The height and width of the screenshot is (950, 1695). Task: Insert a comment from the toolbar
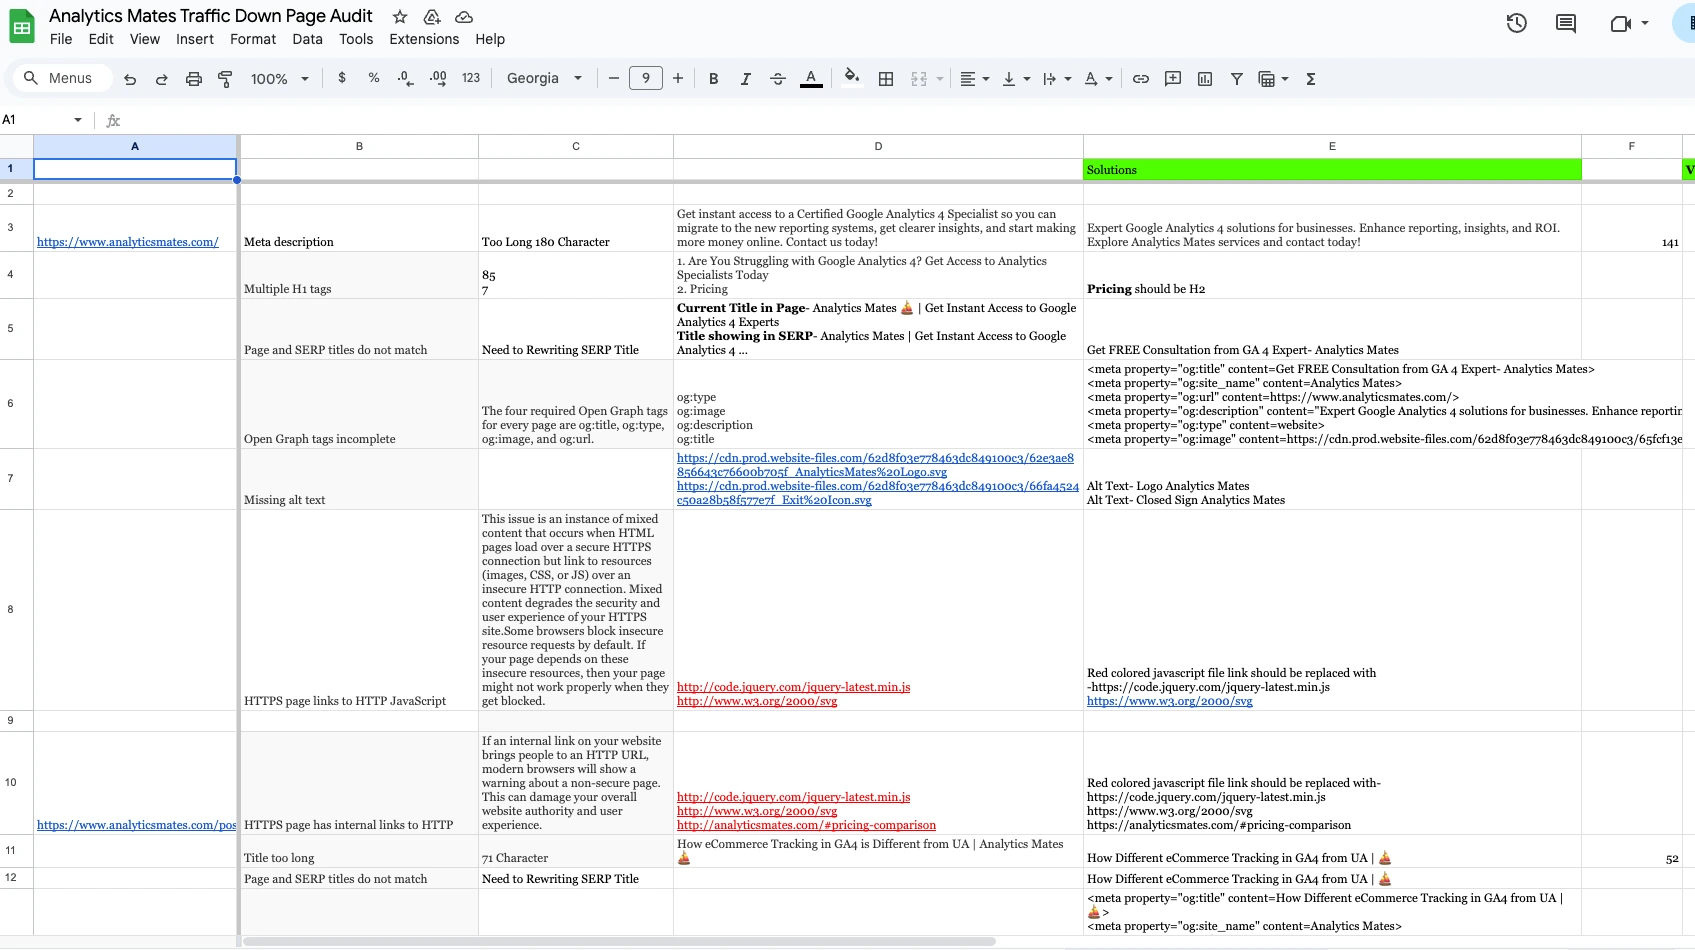tap(1173, 79)
